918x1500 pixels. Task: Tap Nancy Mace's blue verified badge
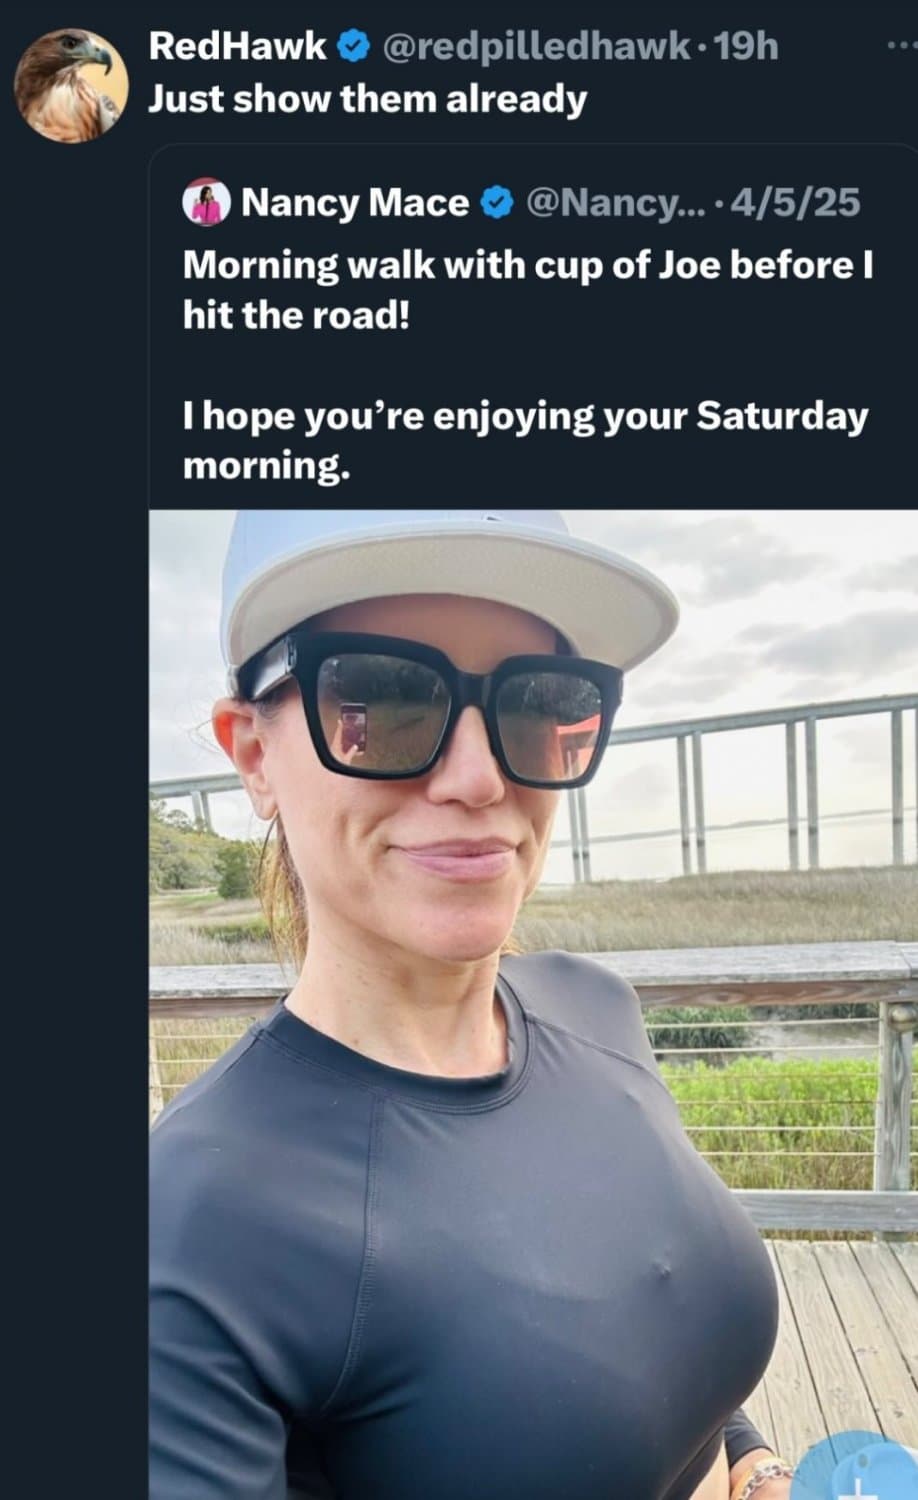pyautogui.click(x=497, y=203)
